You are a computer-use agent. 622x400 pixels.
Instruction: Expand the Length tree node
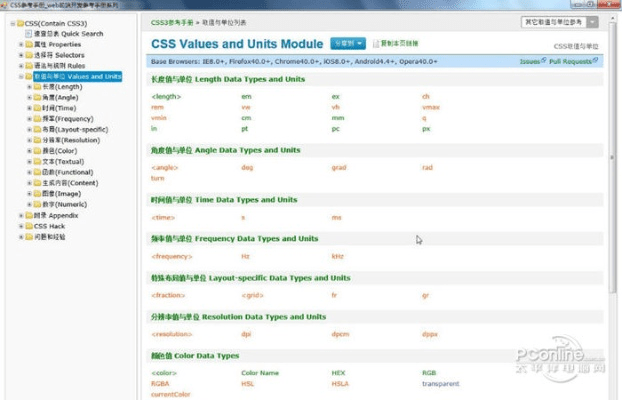point(29,87)
